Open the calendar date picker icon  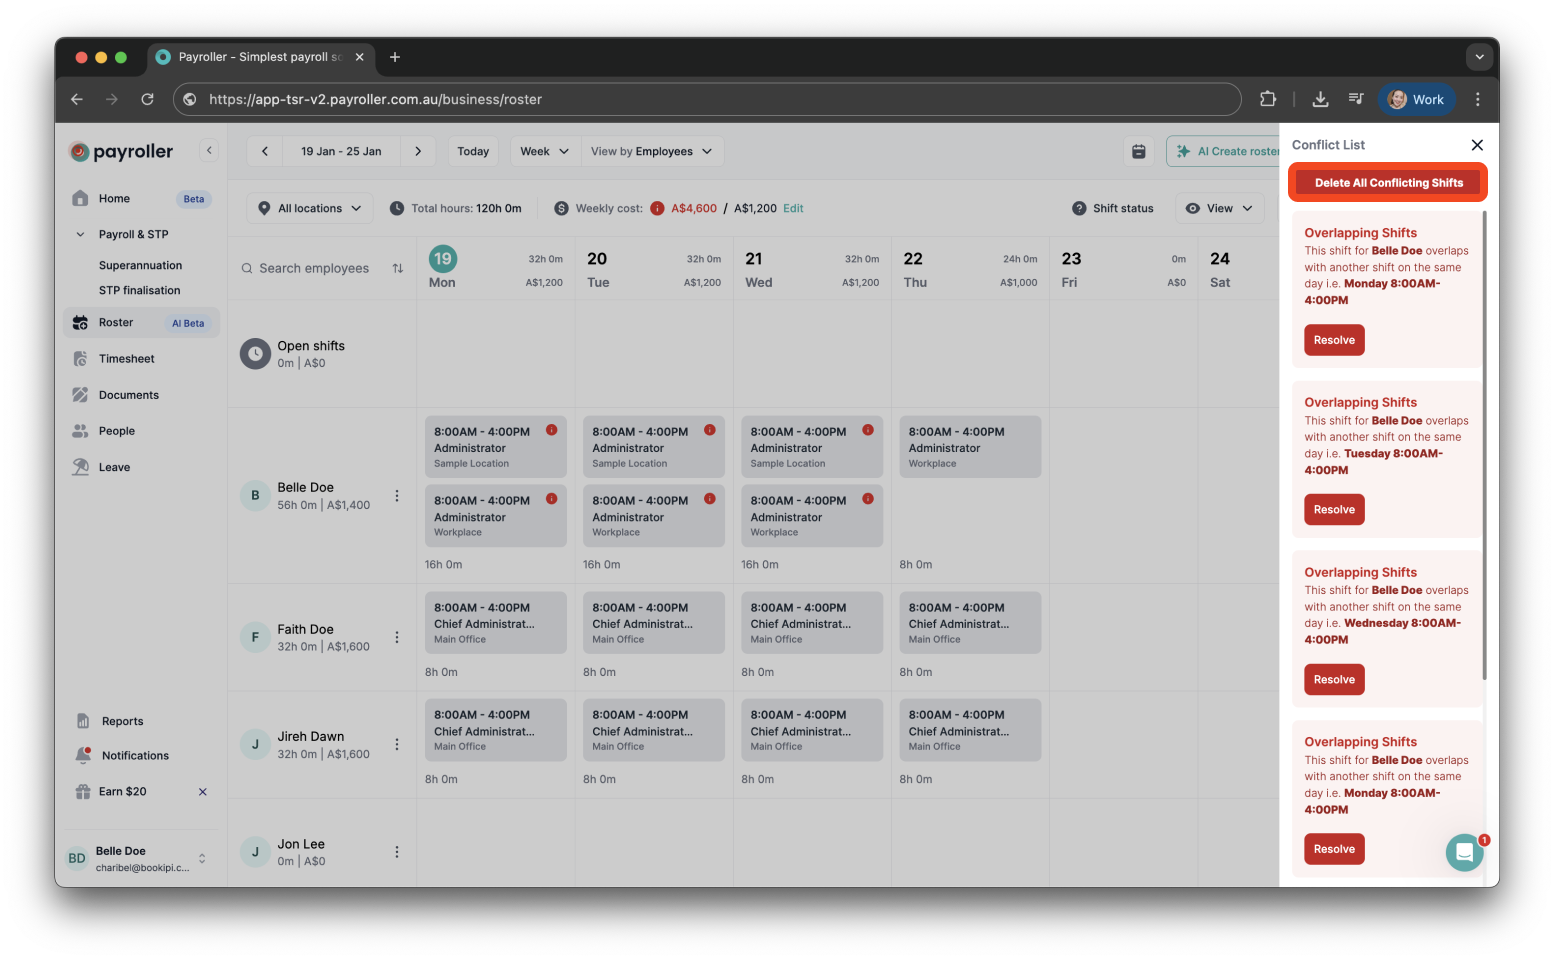1139,150
